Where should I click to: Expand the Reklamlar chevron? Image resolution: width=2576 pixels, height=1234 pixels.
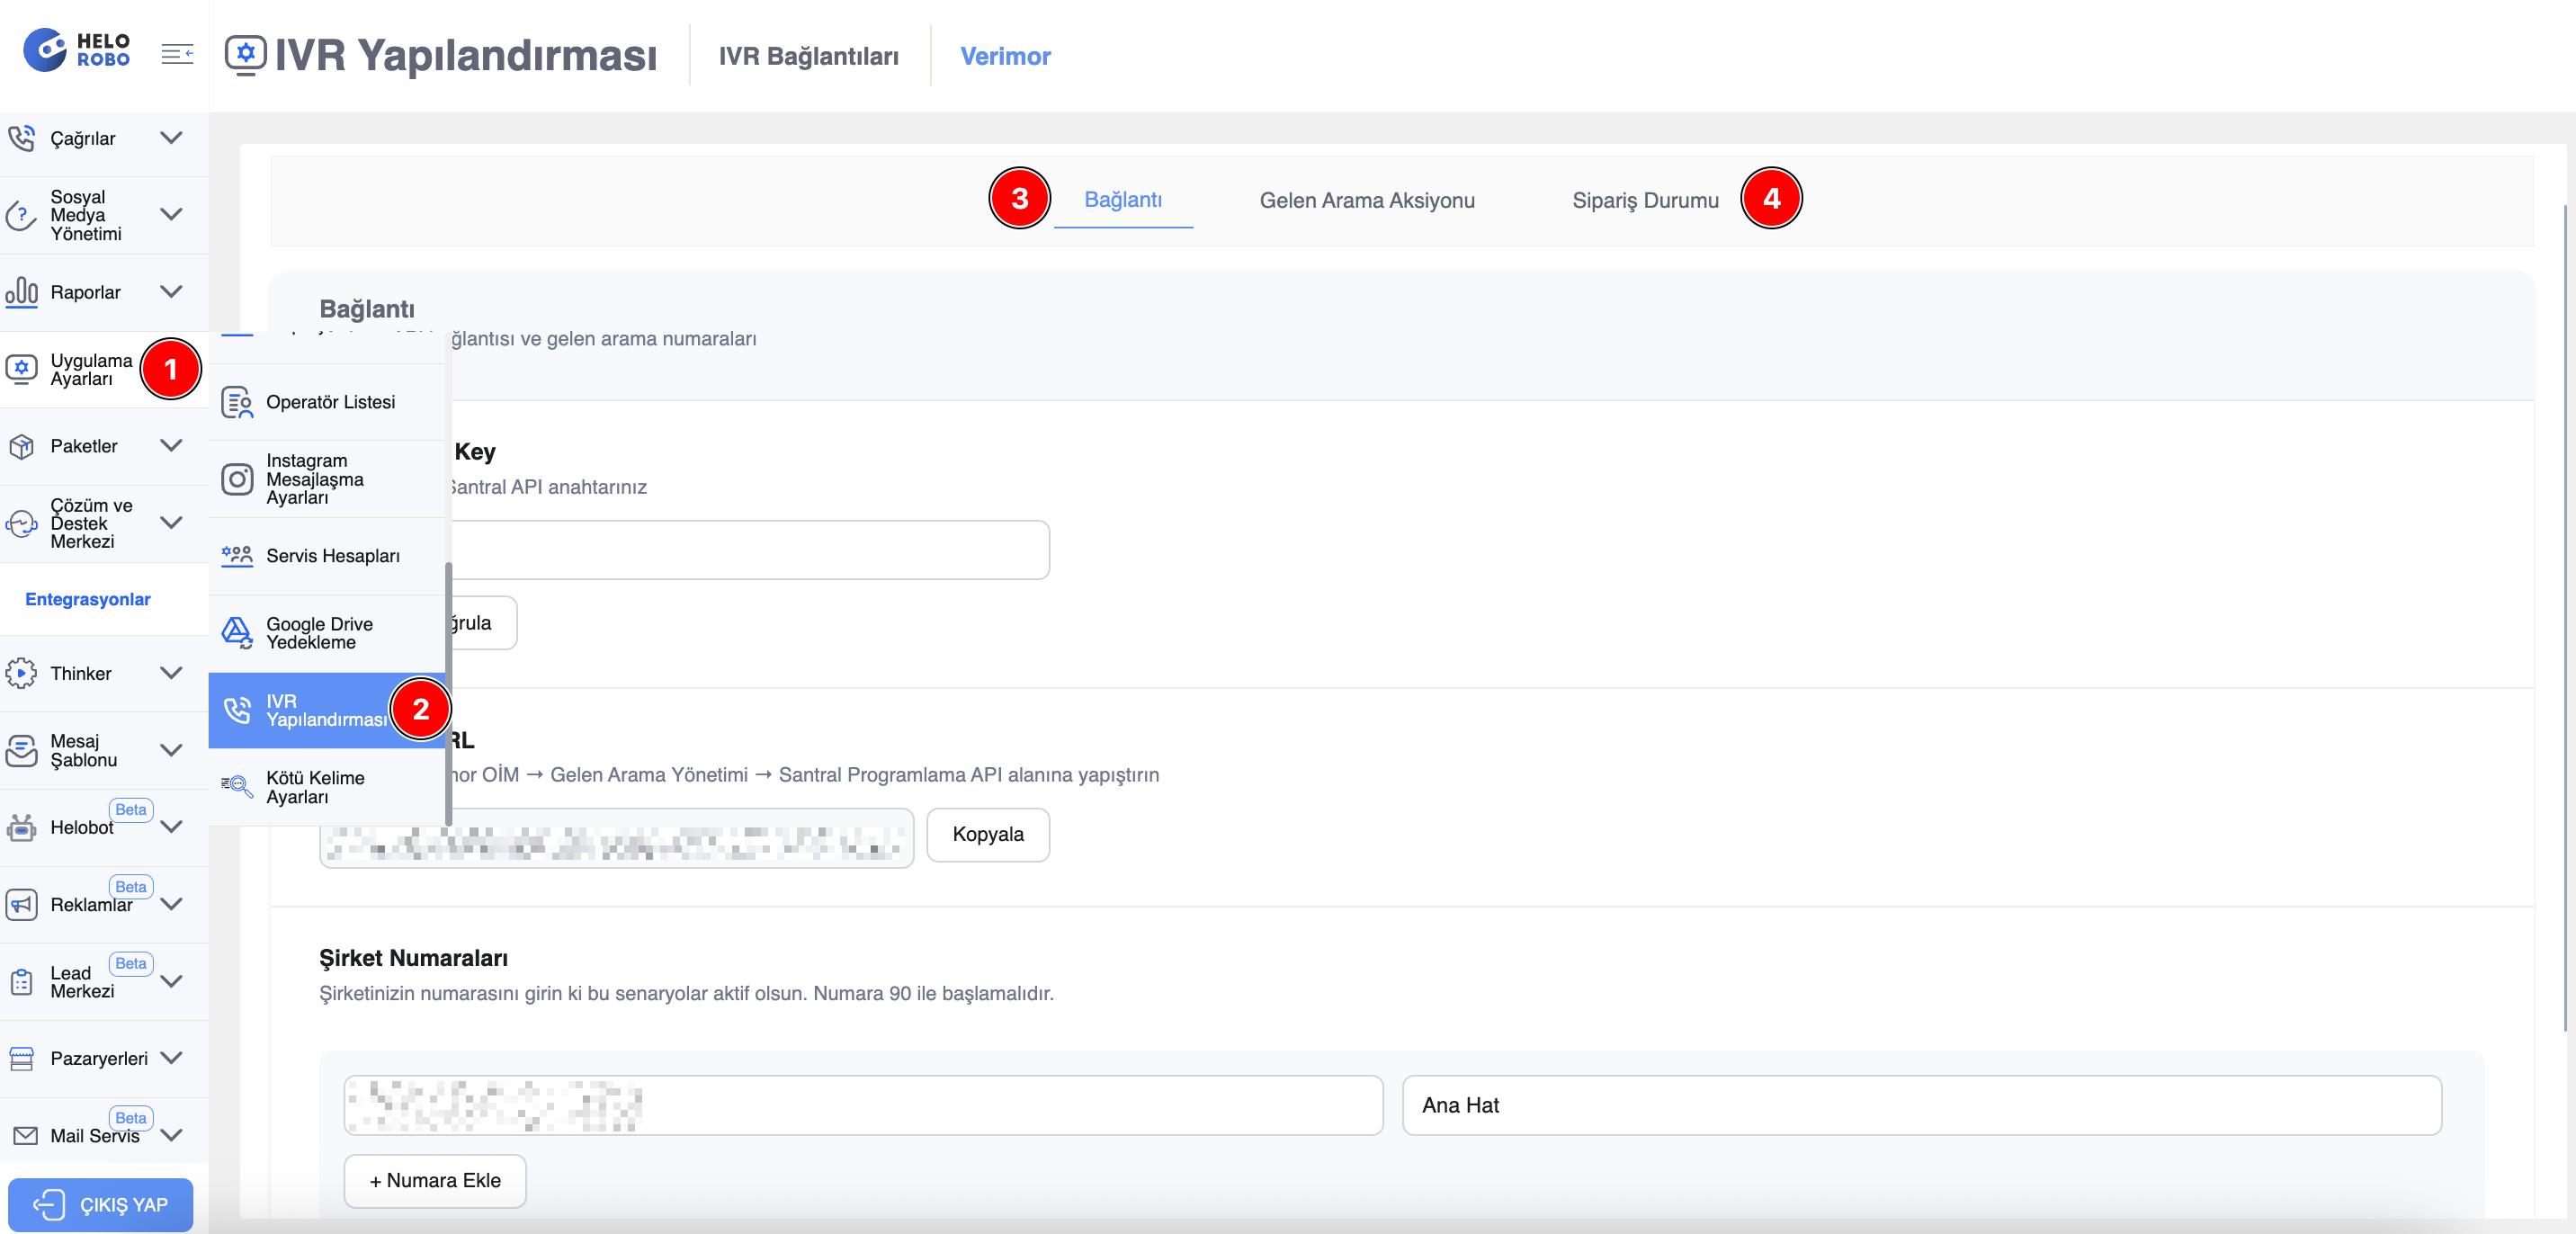tap(172, 904)
